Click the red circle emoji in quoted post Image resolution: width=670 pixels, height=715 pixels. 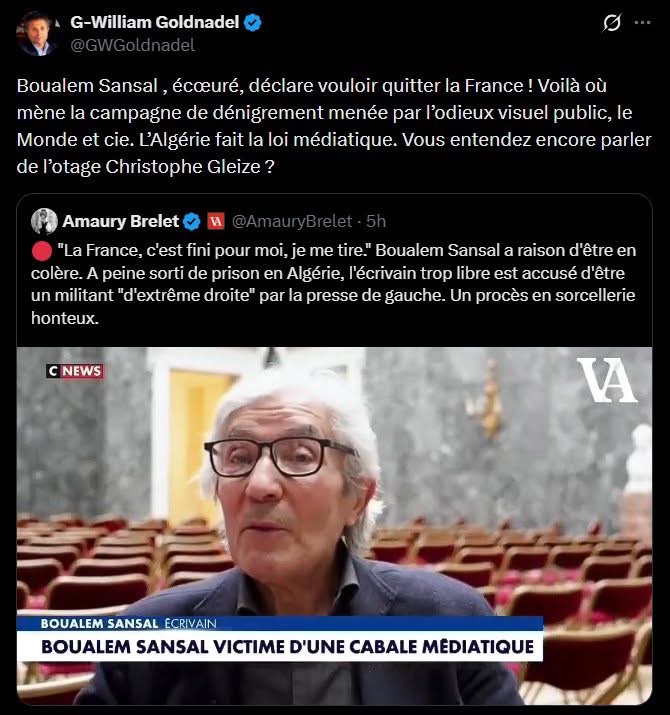pos(42,251)
